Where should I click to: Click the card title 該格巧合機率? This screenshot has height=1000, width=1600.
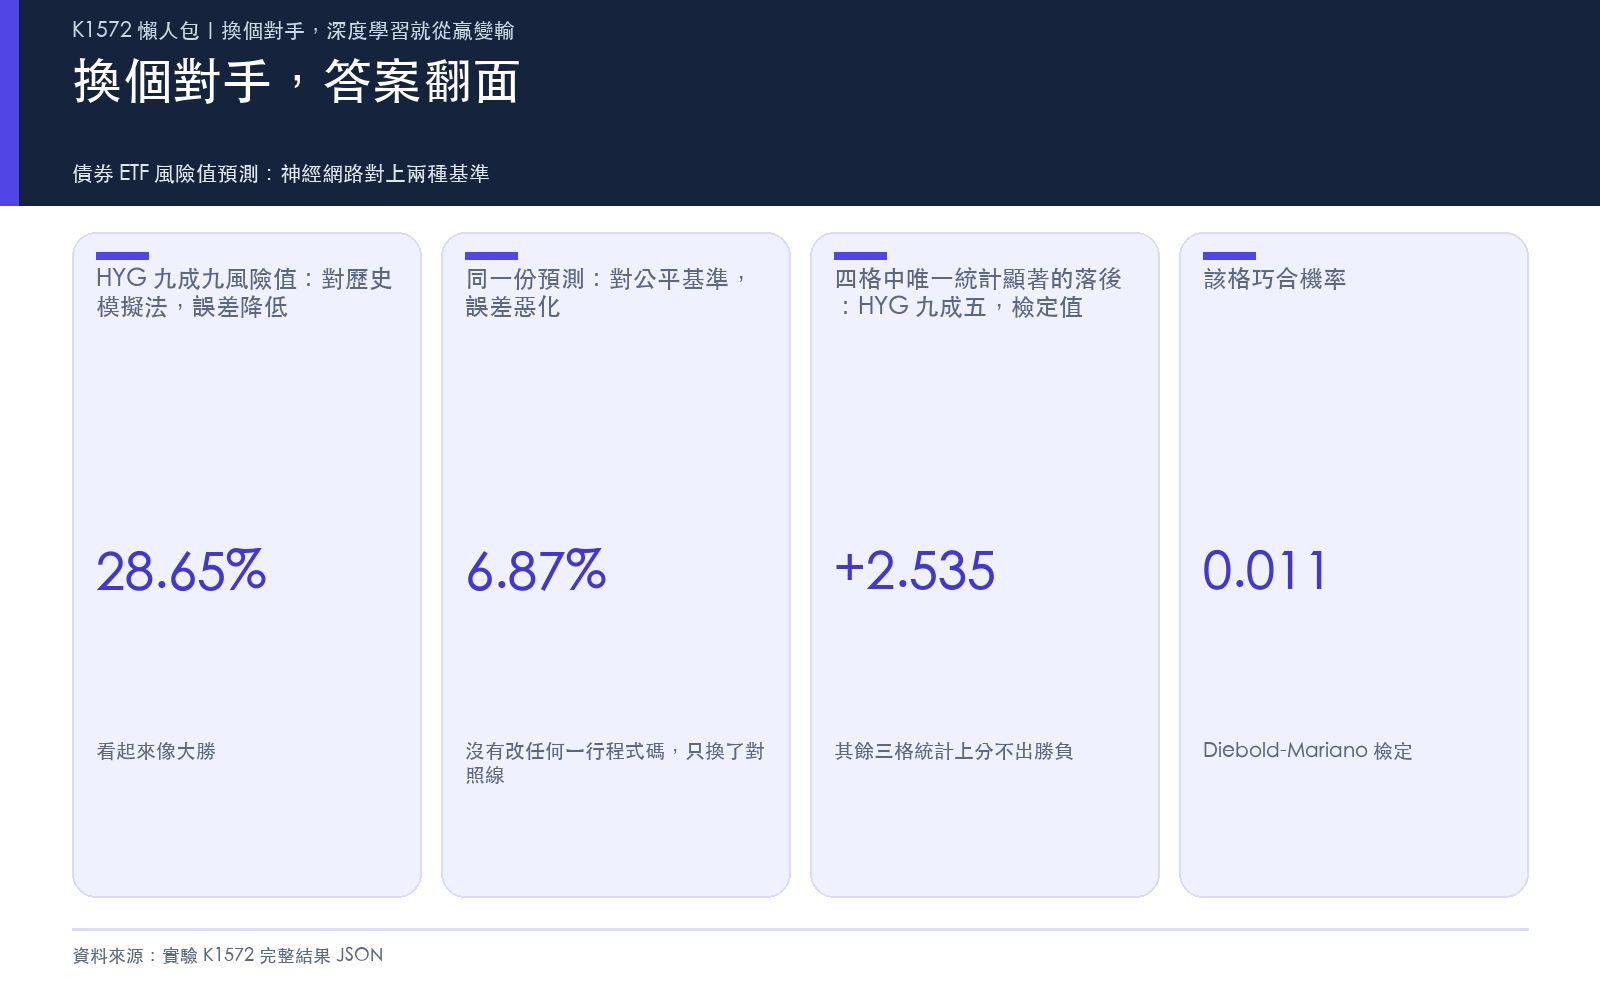pyautogui.click(x=1275, y=279)
